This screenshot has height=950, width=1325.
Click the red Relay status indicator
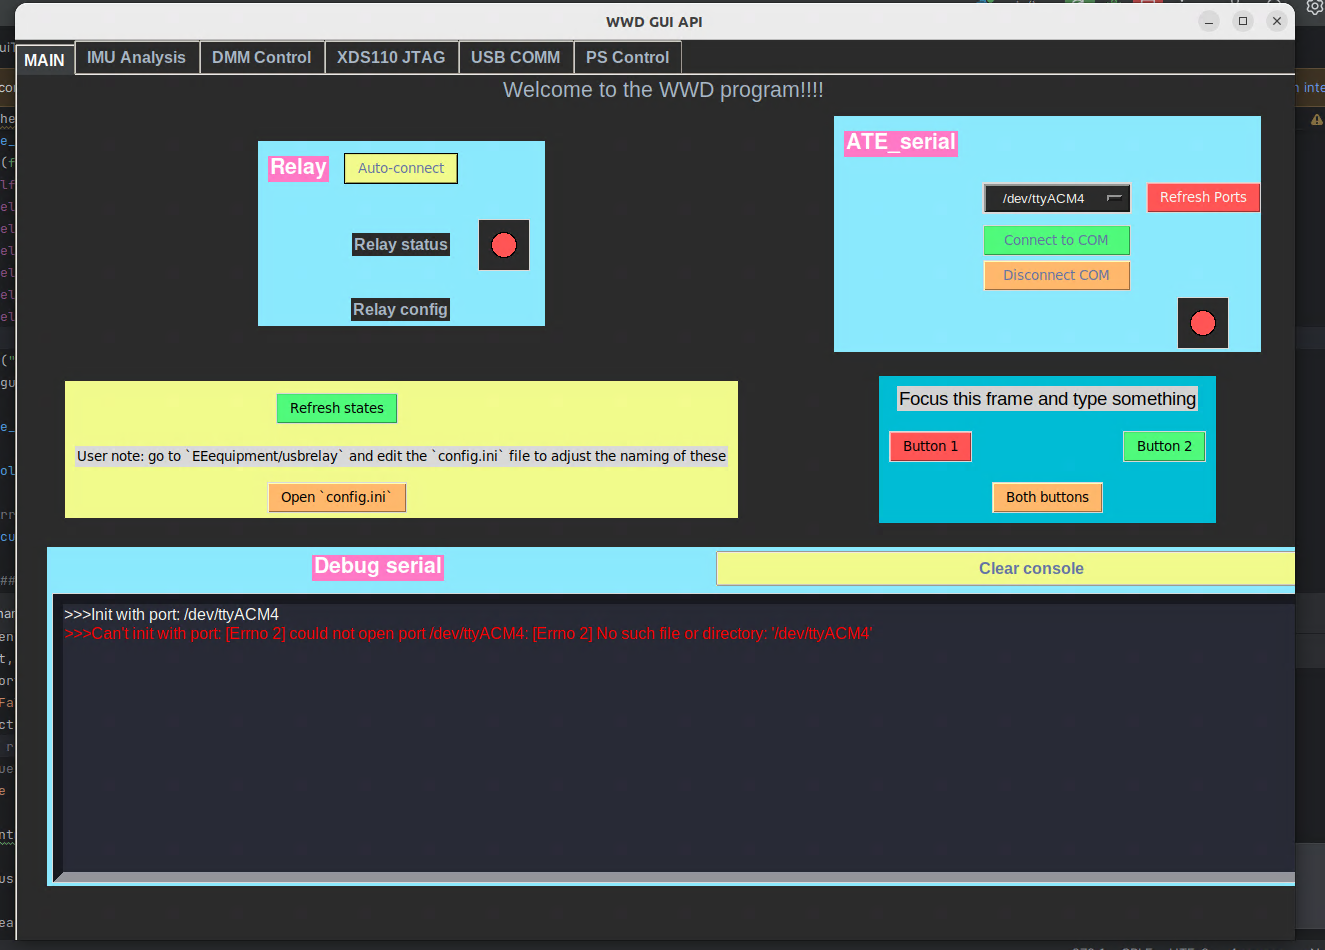click(504, 245)
